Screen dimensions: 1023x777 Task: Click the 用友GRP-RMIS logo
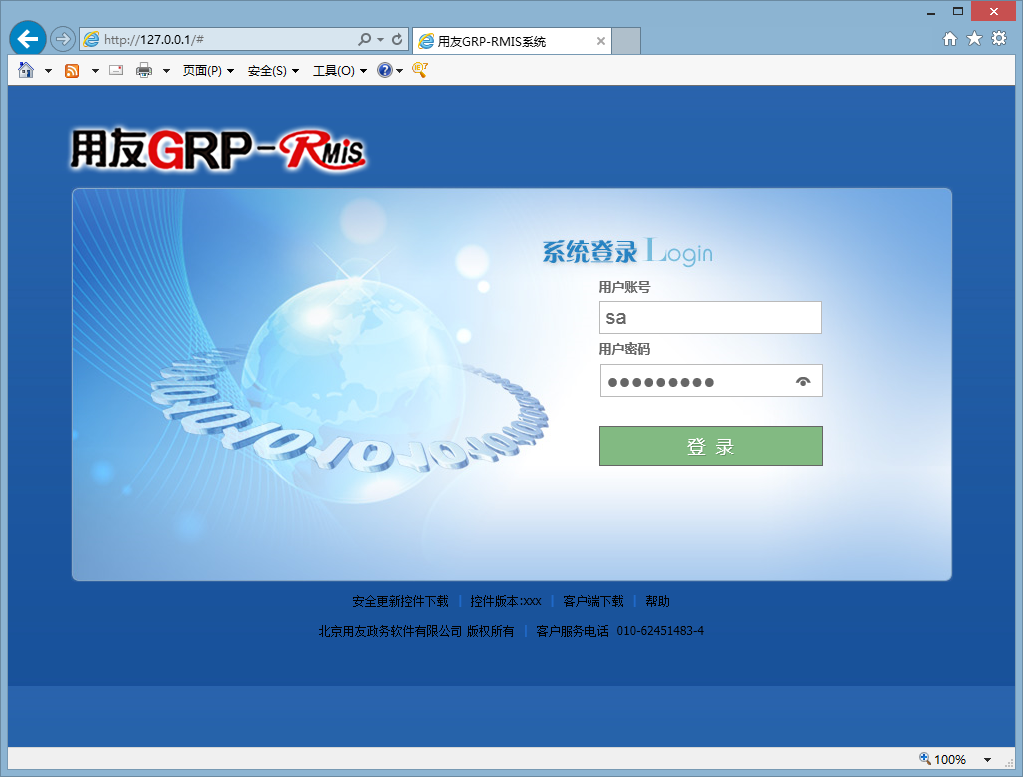pyautogui.click(x=218, y=150)
